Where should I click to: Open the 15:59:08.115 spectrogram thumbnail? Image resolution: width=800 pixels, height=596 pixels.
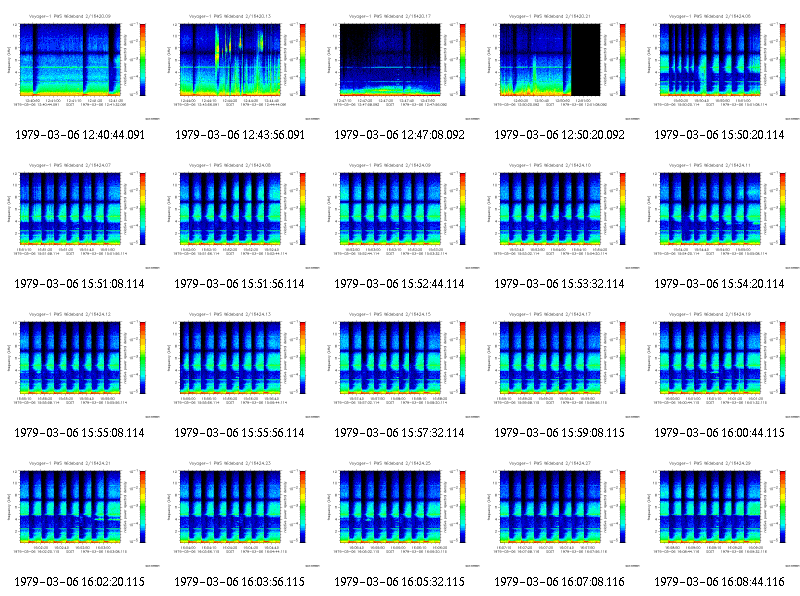coord(560,364)
